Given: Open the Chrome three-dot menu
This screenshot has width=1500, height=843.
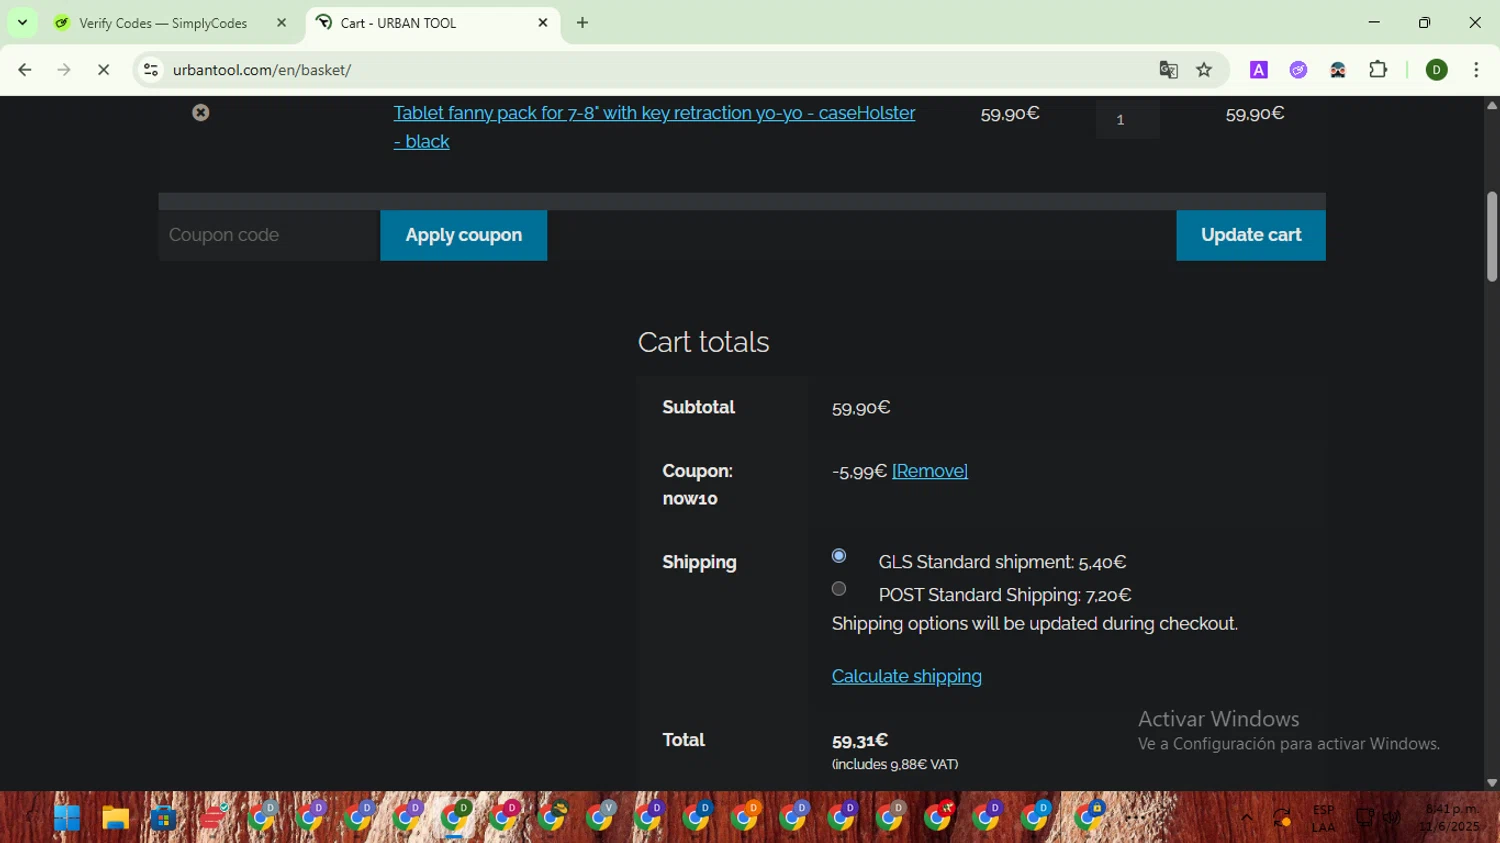Looking at the screenshot, I should point(1476,70).
